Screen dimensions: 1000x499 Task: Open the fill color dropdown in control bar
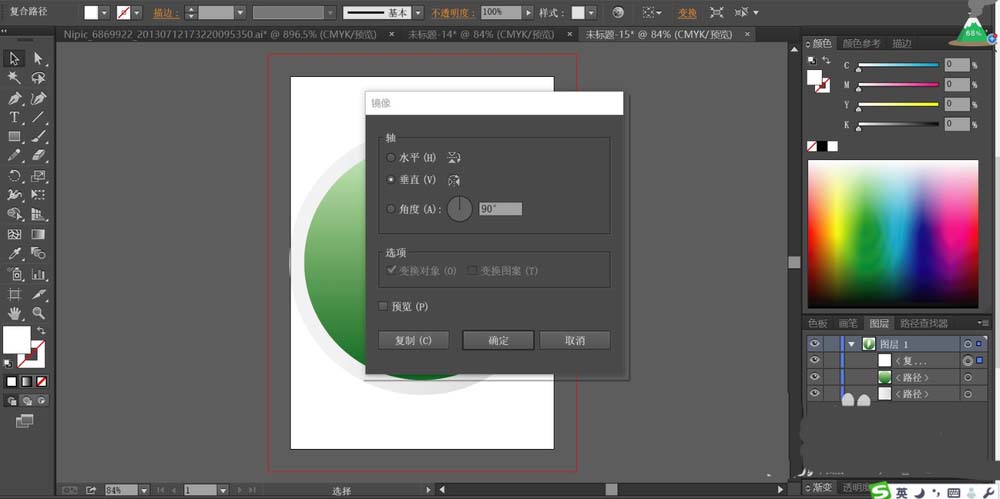104,13
